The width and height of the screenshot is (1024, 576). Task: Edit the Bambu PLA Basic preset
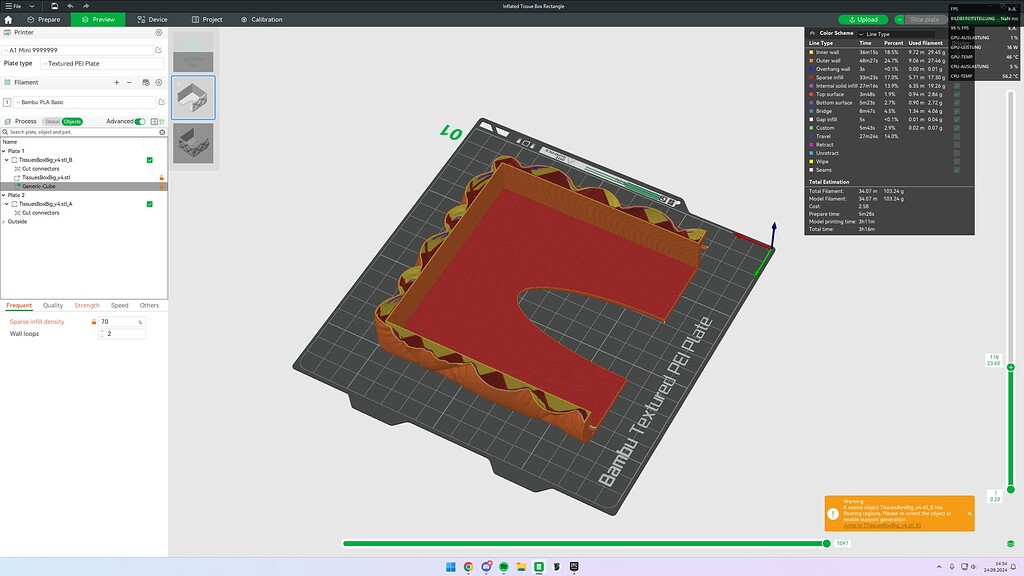[161, 102]
